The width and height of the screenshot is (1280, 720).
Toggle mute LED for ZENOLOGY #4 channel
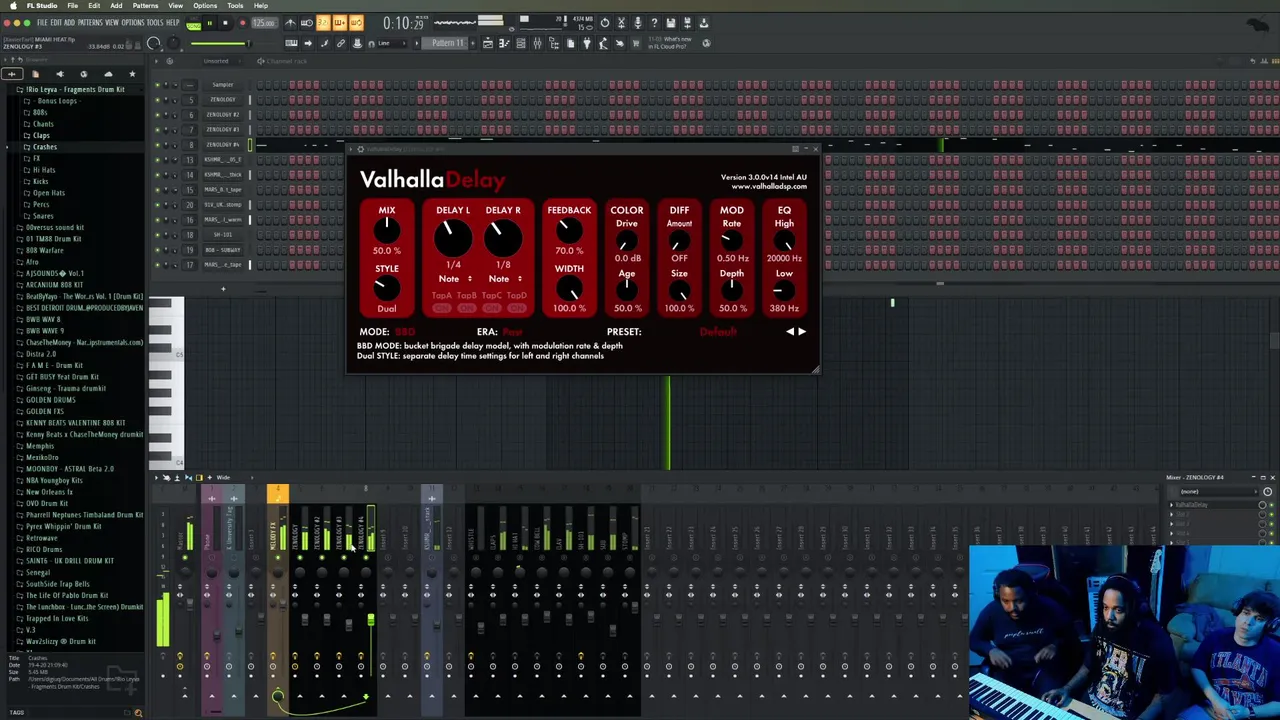coord(157,145)
